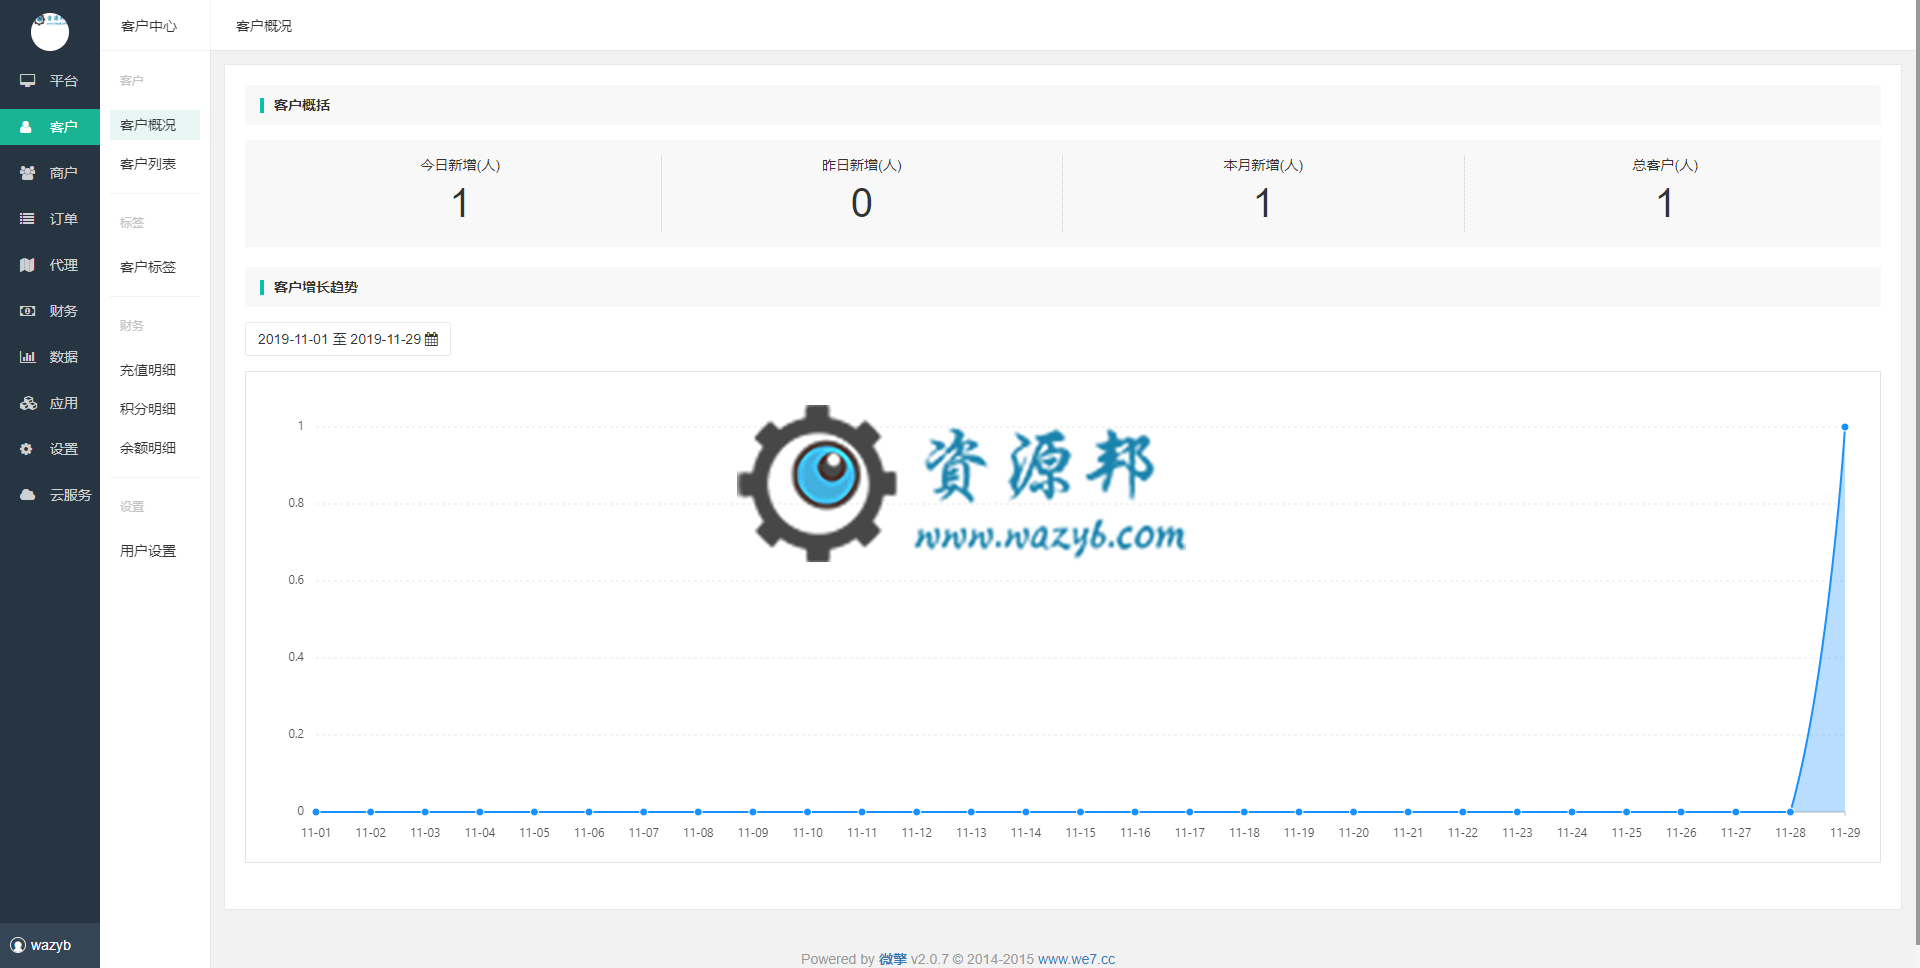Select 客户概况 in the submenu
The image size is (1920, 968).
(155, 125)
